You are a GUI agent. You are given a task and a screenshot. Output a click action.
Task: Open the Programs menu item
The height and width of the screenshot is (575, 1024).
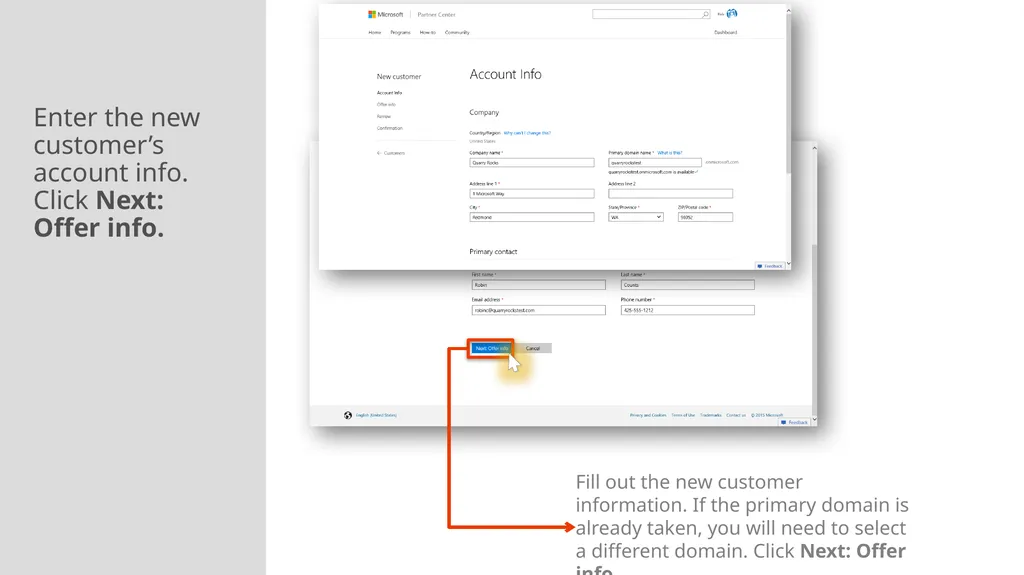(x=400, y=33)
